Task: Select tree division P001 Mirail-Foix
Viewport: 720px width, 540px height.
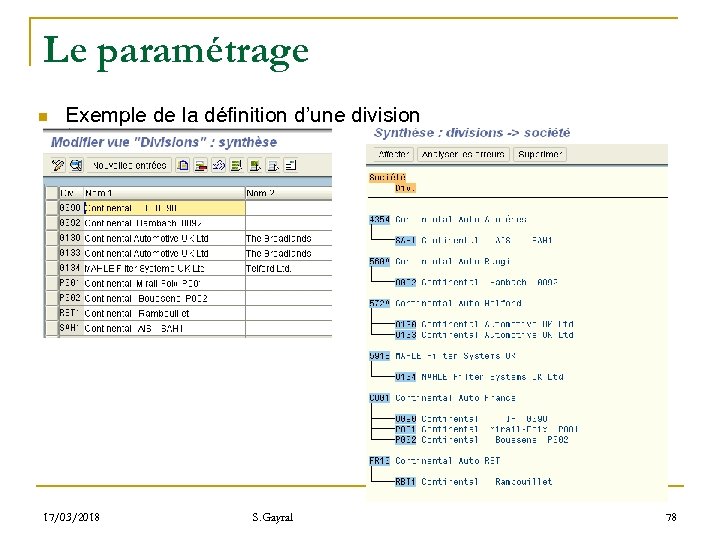Action: 405,429
